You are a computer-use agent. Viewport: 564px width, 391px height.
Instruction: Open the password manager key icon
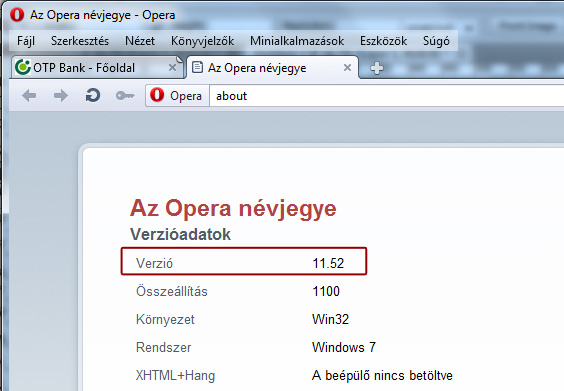click(x=125, y=96)
